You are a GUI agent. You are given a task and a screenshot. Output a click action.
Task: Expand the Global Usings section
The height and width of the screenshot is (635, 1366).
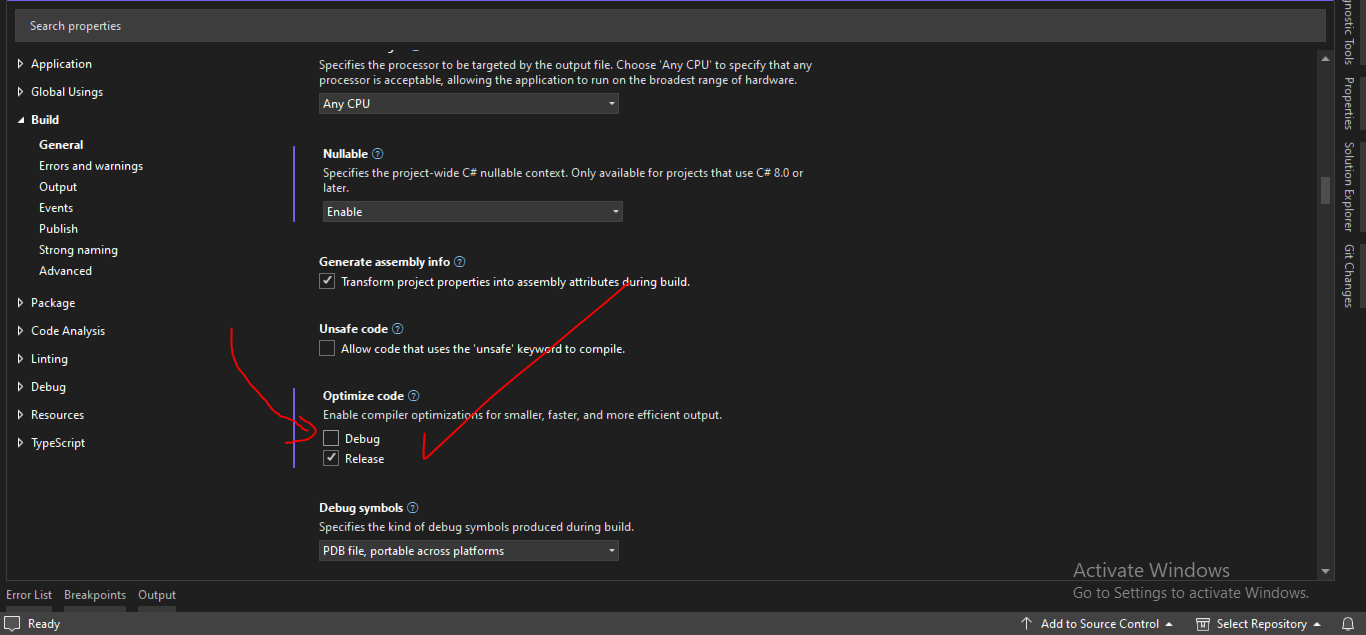coord(20,92)
